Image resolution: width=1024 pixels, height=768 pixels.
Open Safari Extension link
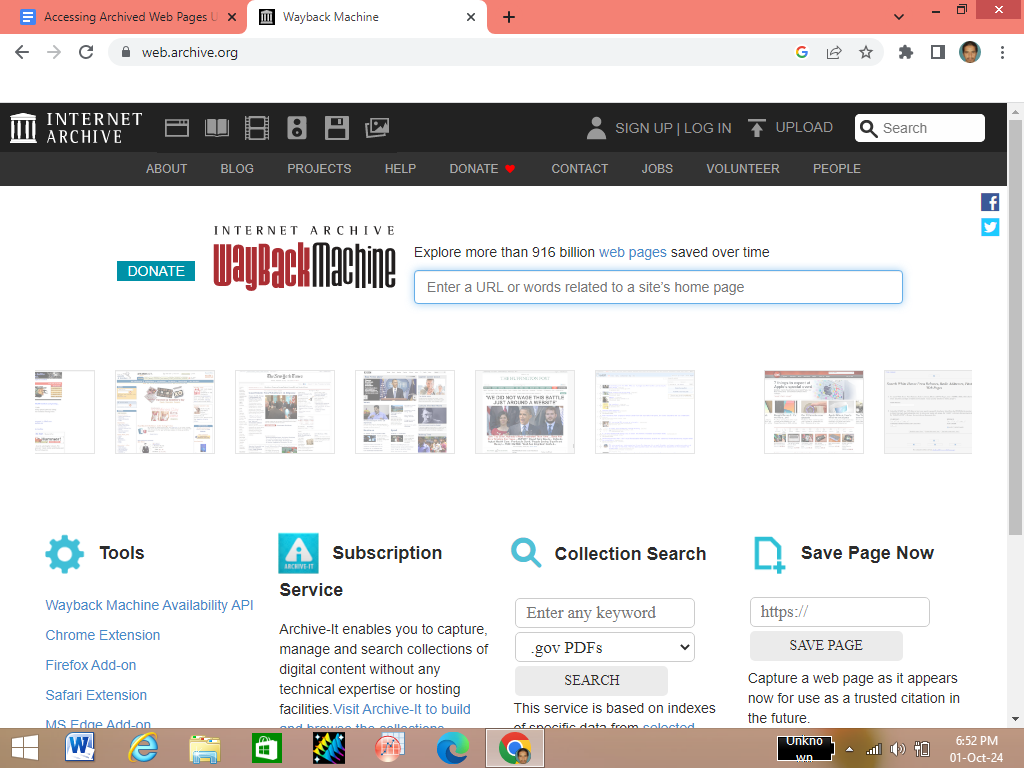(x=96, y=696)
